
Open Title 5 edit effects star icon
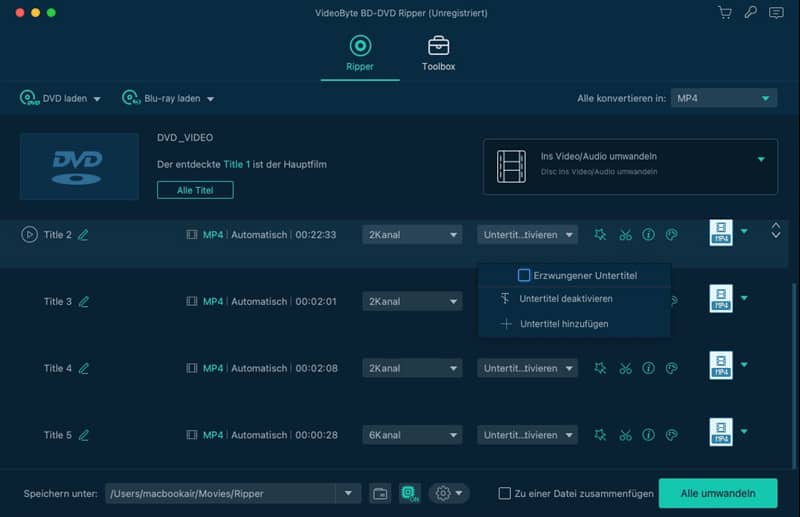pos(600,435)
